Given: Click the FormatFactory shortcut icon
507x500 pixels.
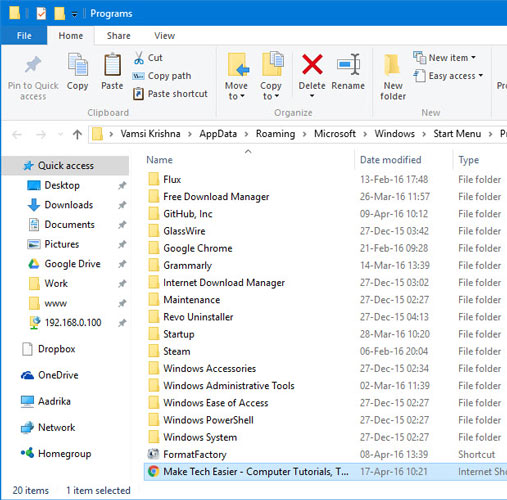Looking at the screenshot, I should (153, 454).
